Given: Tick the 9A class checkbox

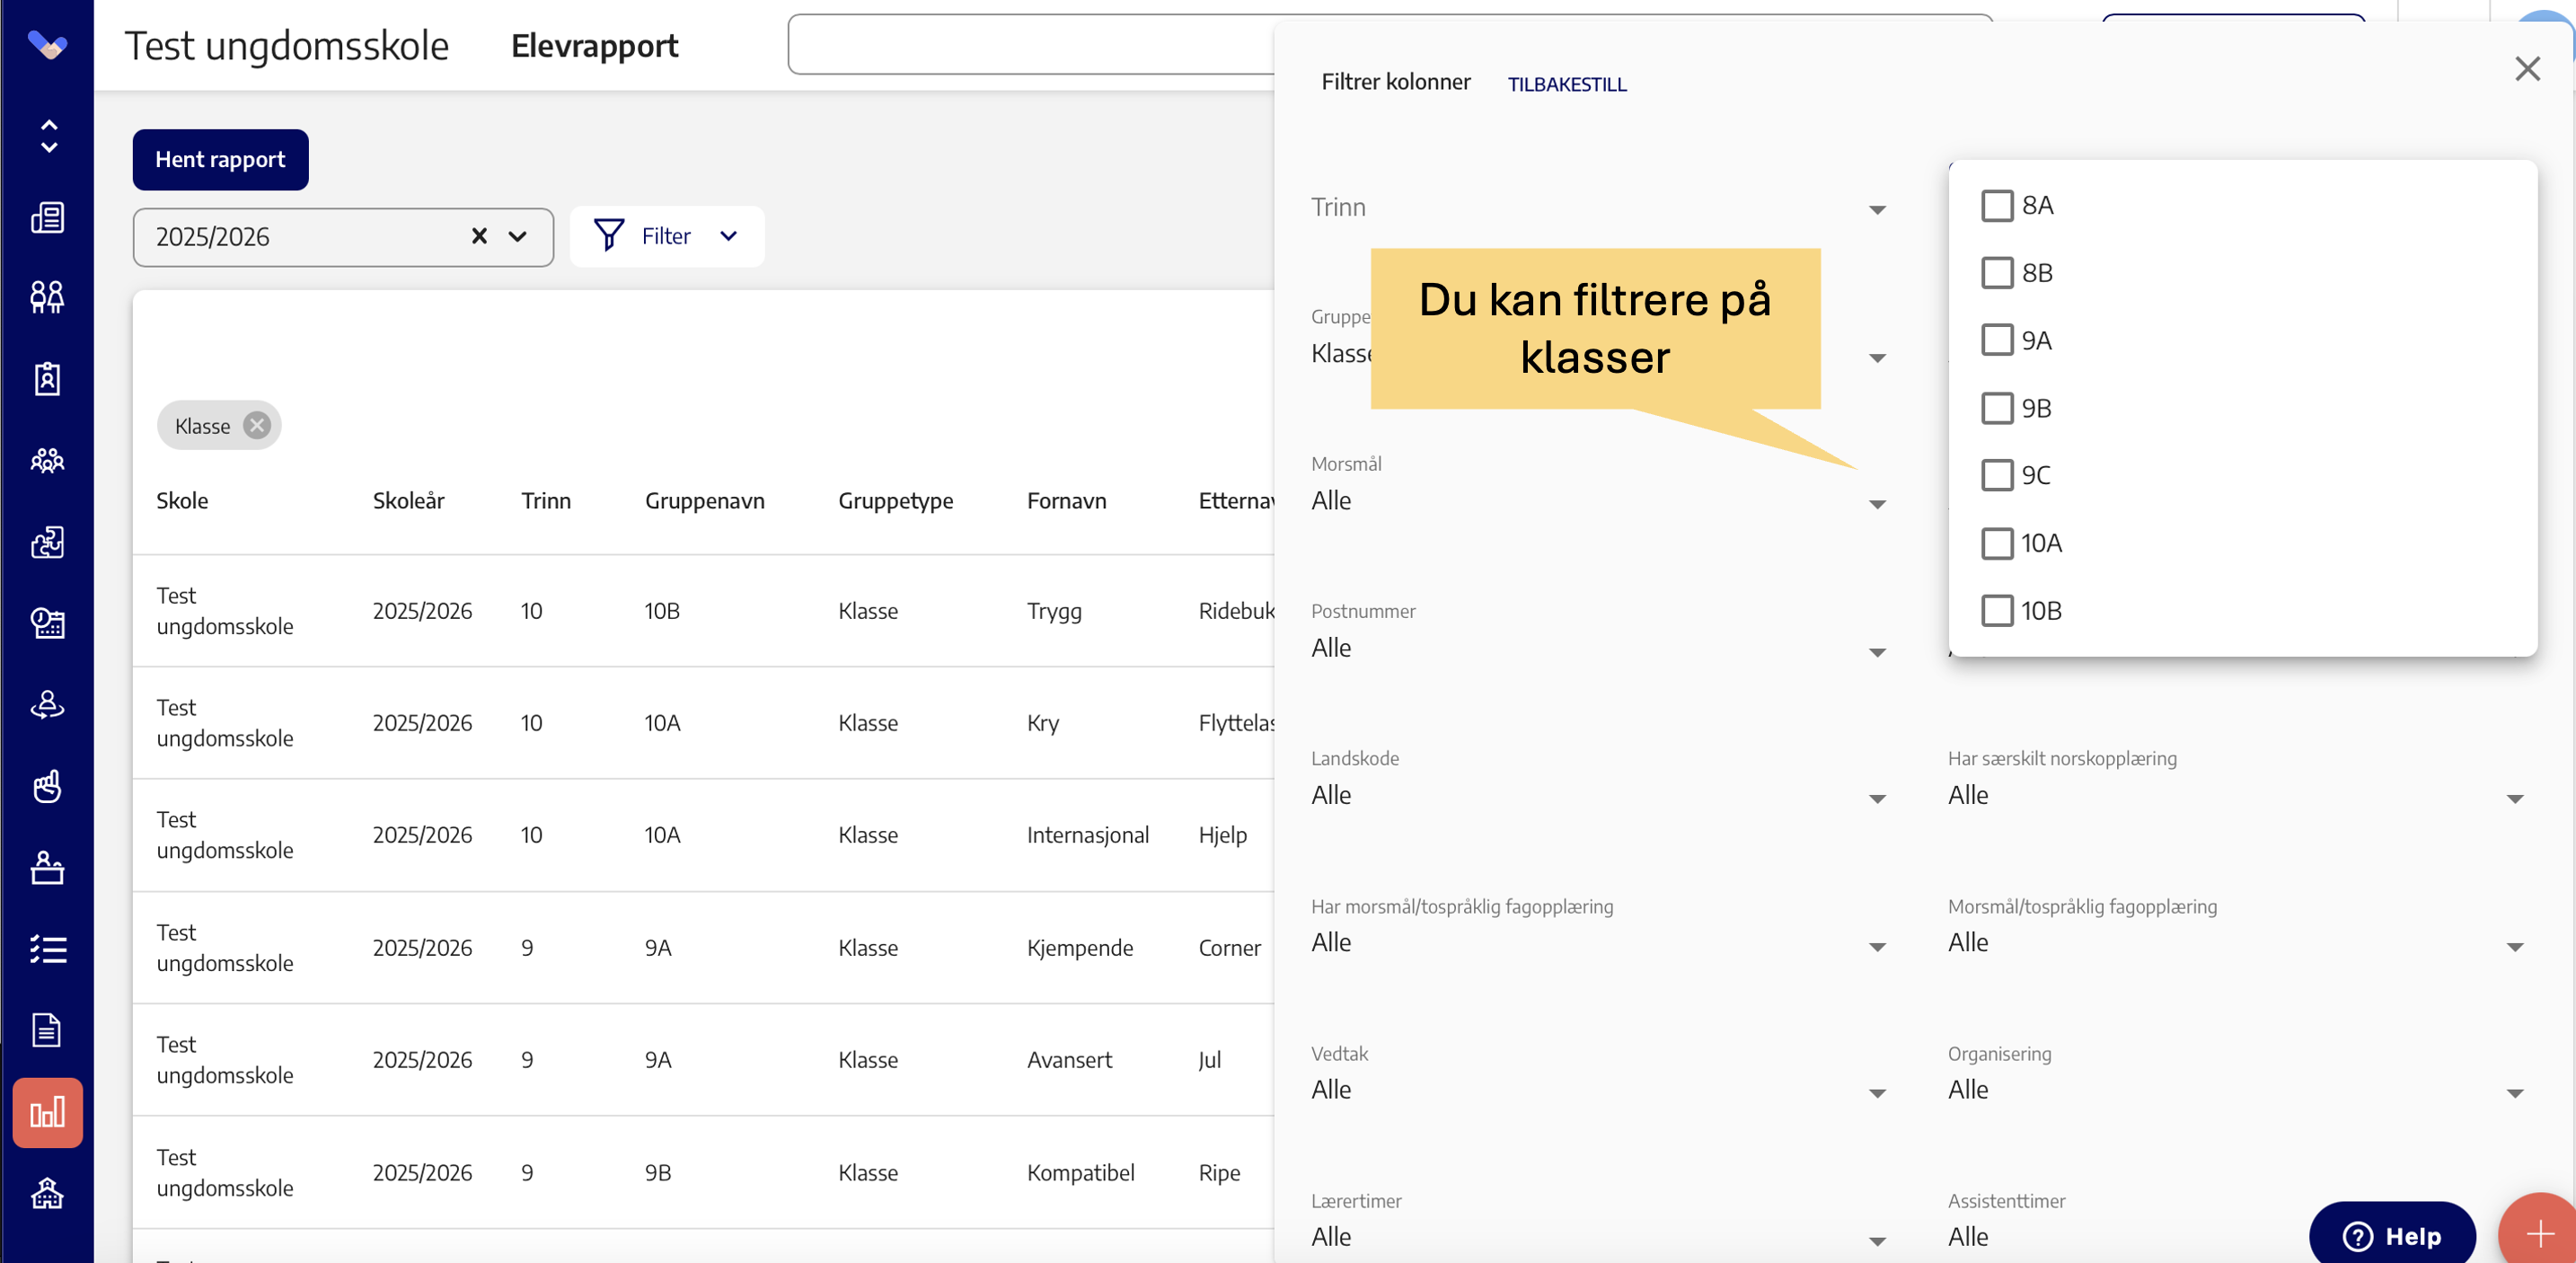Looking at the screenshot, I should pyautogui.click(x=1997, y=340).
